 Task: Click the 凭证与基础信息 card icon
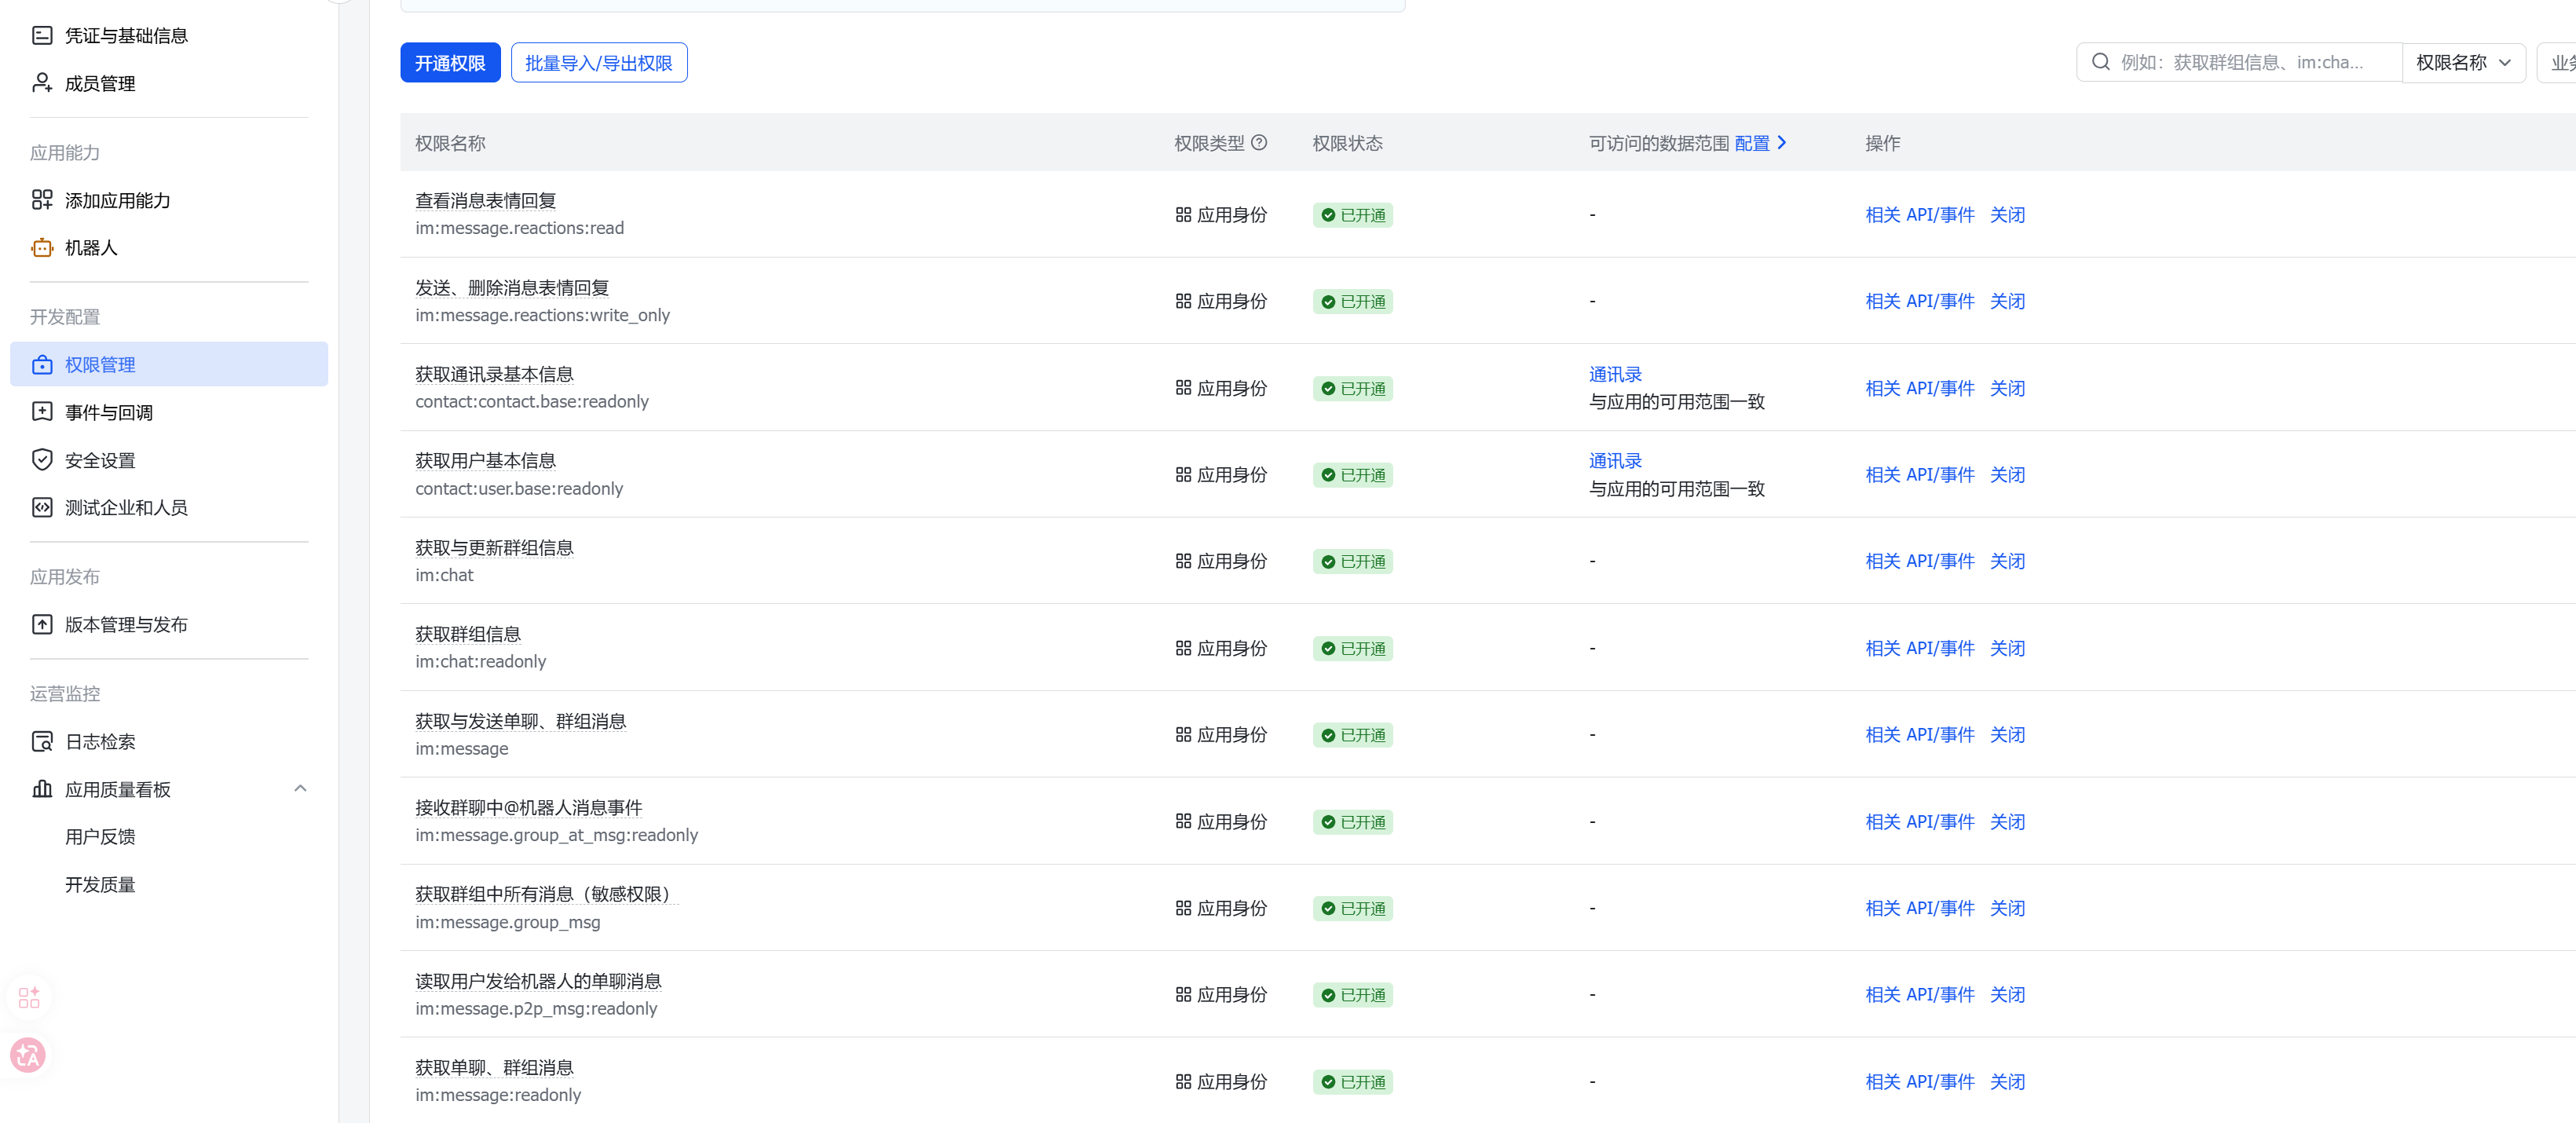click(42, 36)
